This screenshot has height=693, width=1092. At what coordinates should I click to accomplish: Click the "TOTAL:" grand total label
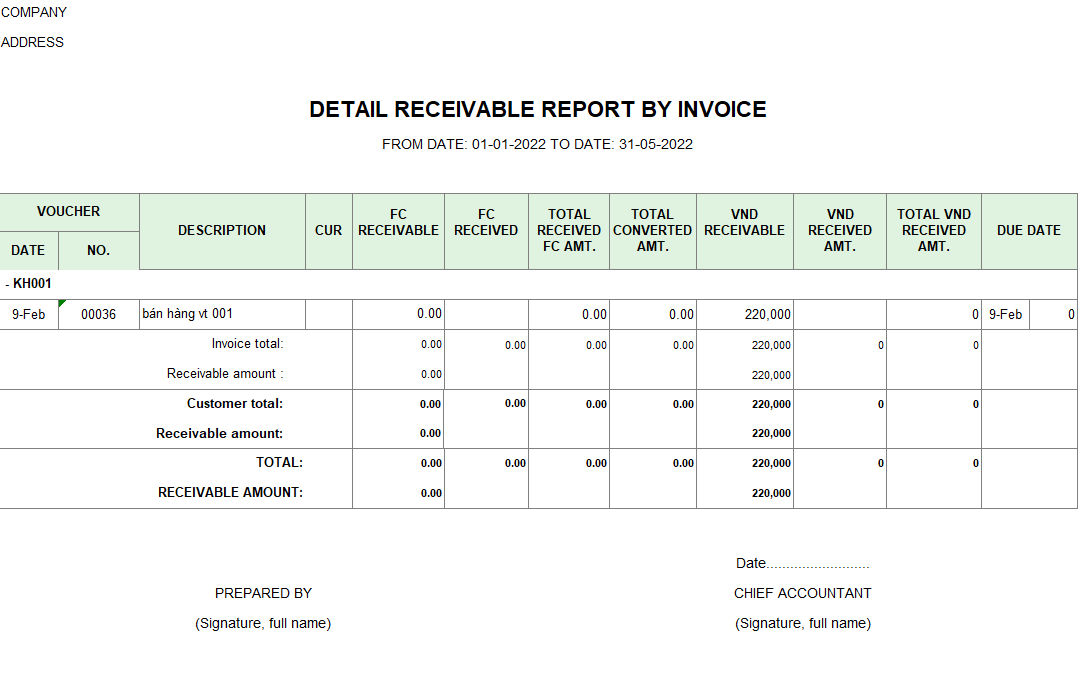click(x=279, y=463)
